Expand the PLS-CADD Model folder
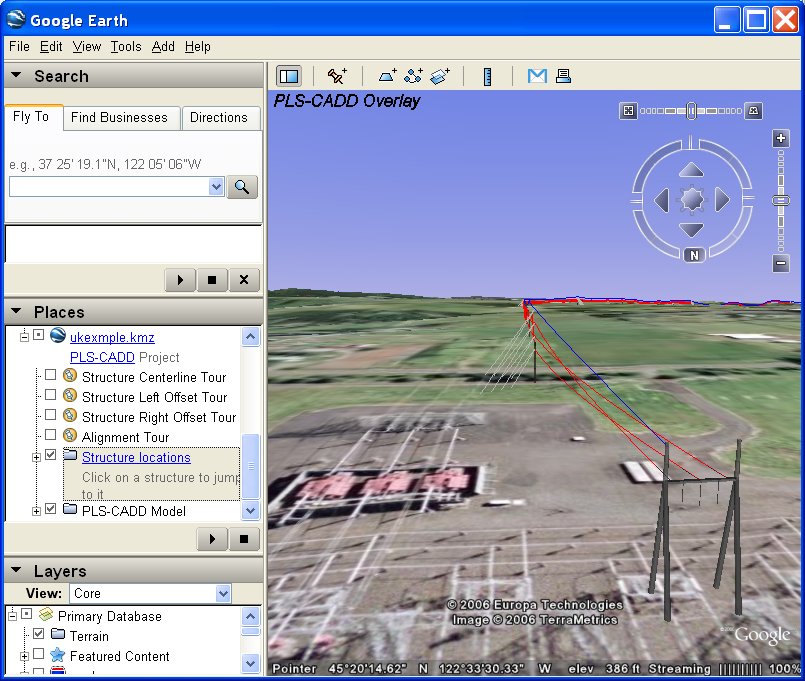The height and width of the screenshot is (681, 805). point(36,511)
